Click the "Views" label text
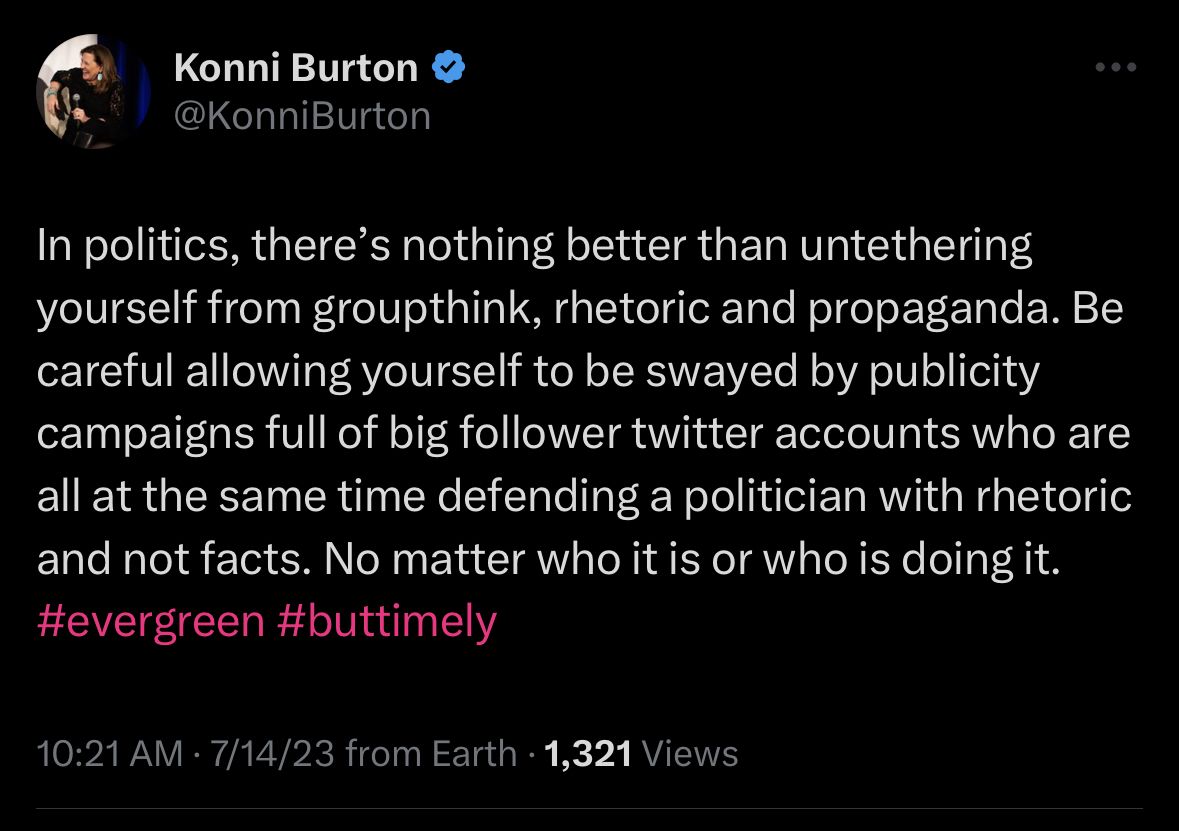Image resolution: width=1179 pixels, height=831 pixels. click(x=691, y=753)
